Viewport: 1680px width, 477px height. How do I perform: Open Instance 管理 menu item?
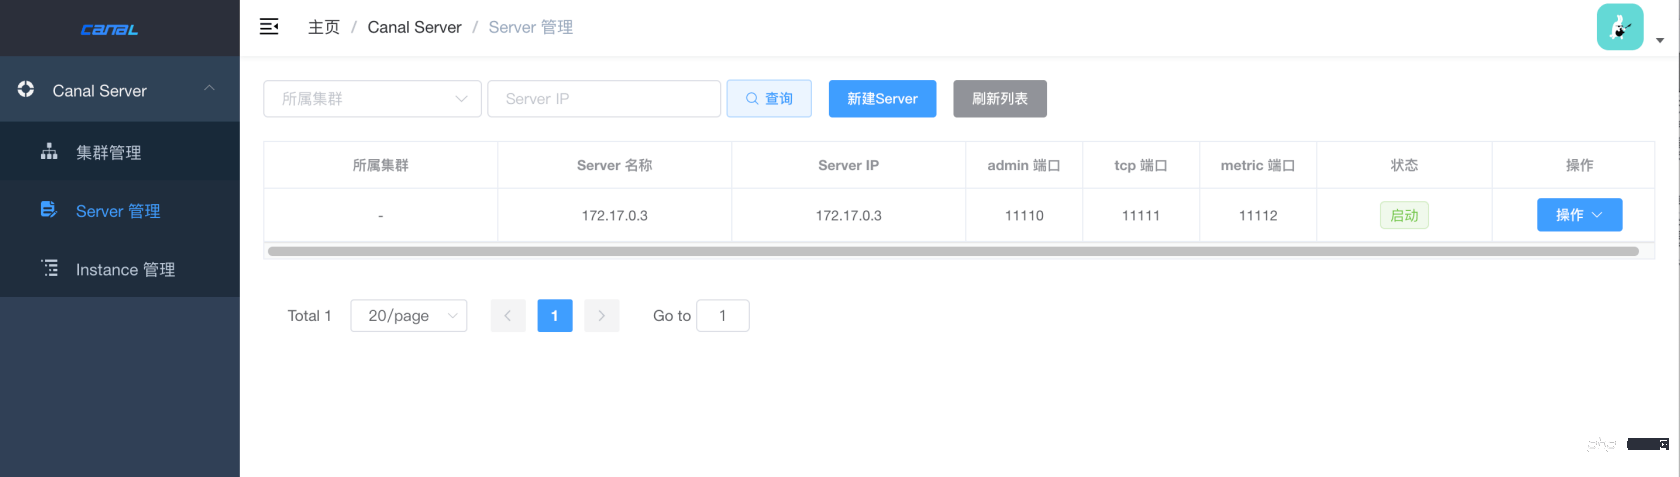[120, 269]
